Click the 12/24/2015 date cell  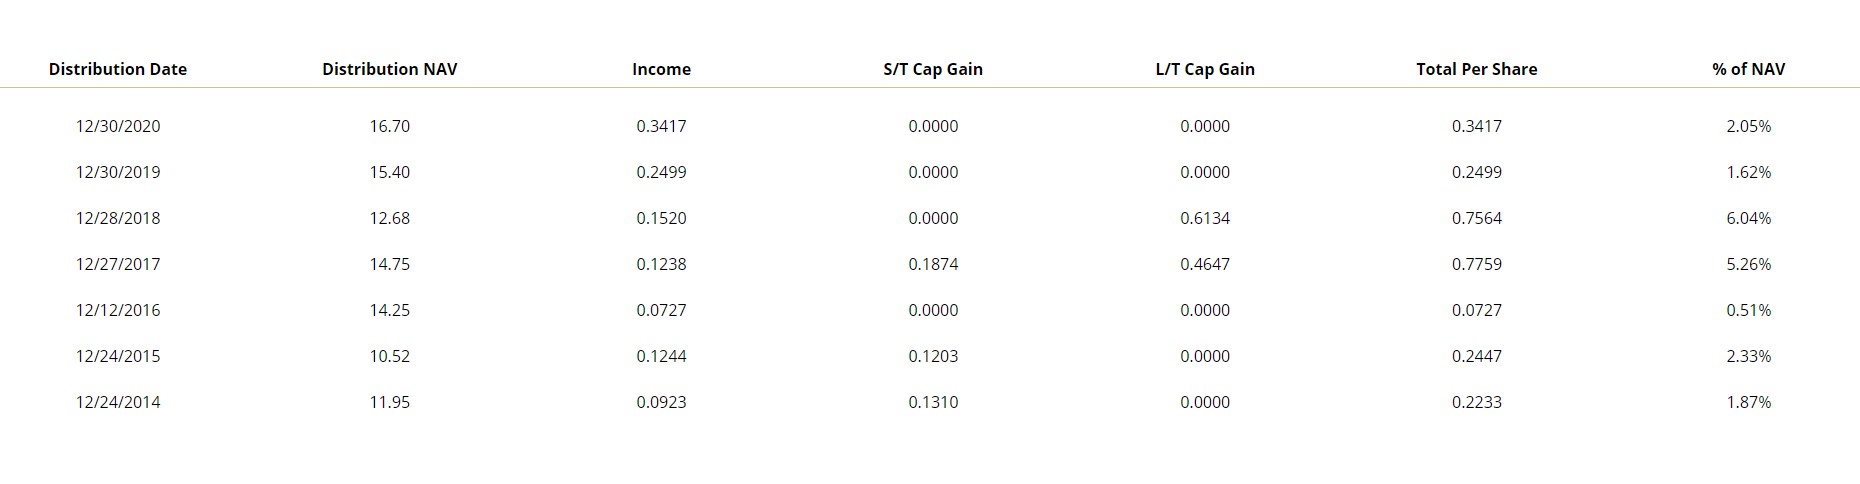click(118, 356)
